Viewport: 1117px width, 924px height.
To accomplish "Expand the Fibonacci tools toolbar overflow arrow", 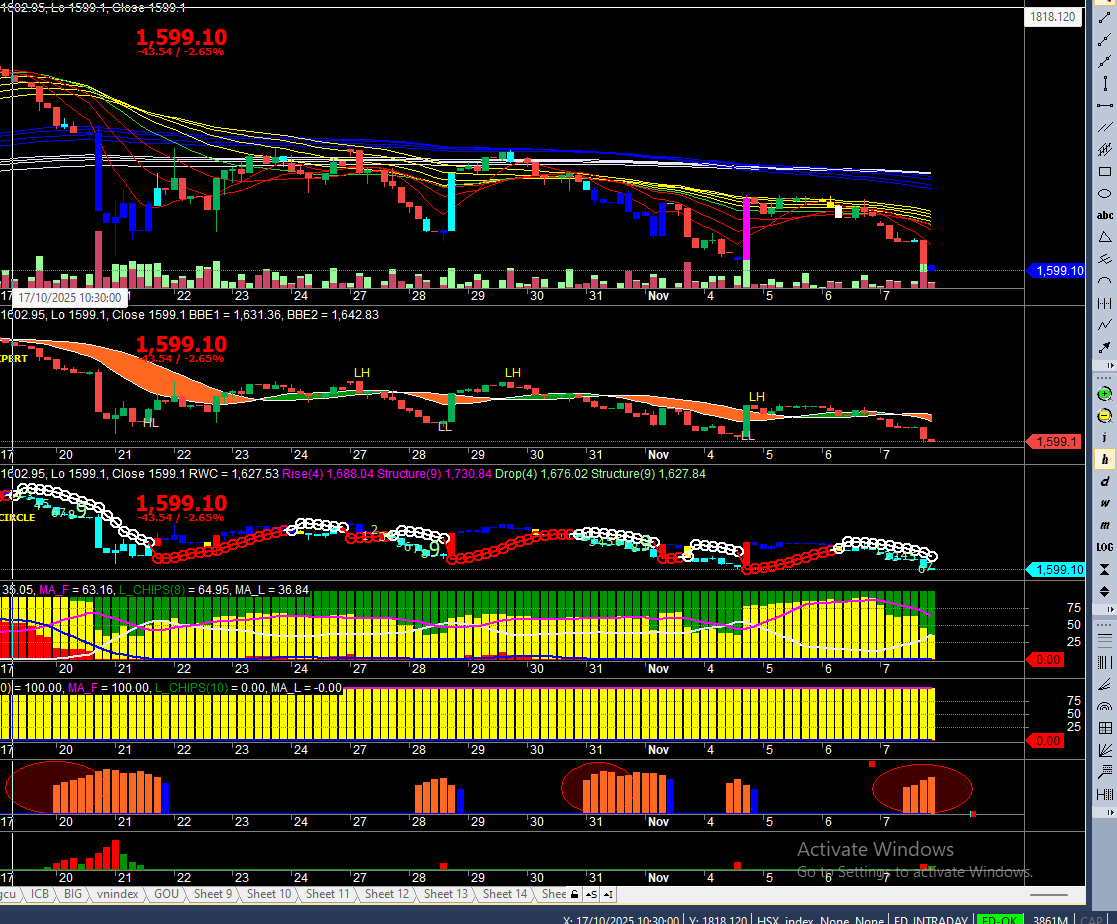I will [1111, 812].
